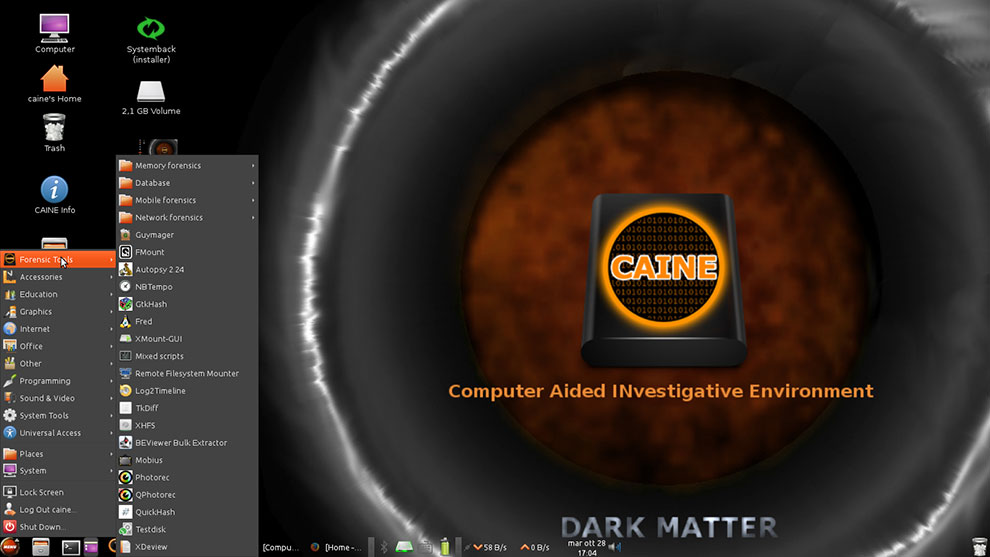
Task: Click the main Menu button on panel
Action: click(x=9, y=547)
